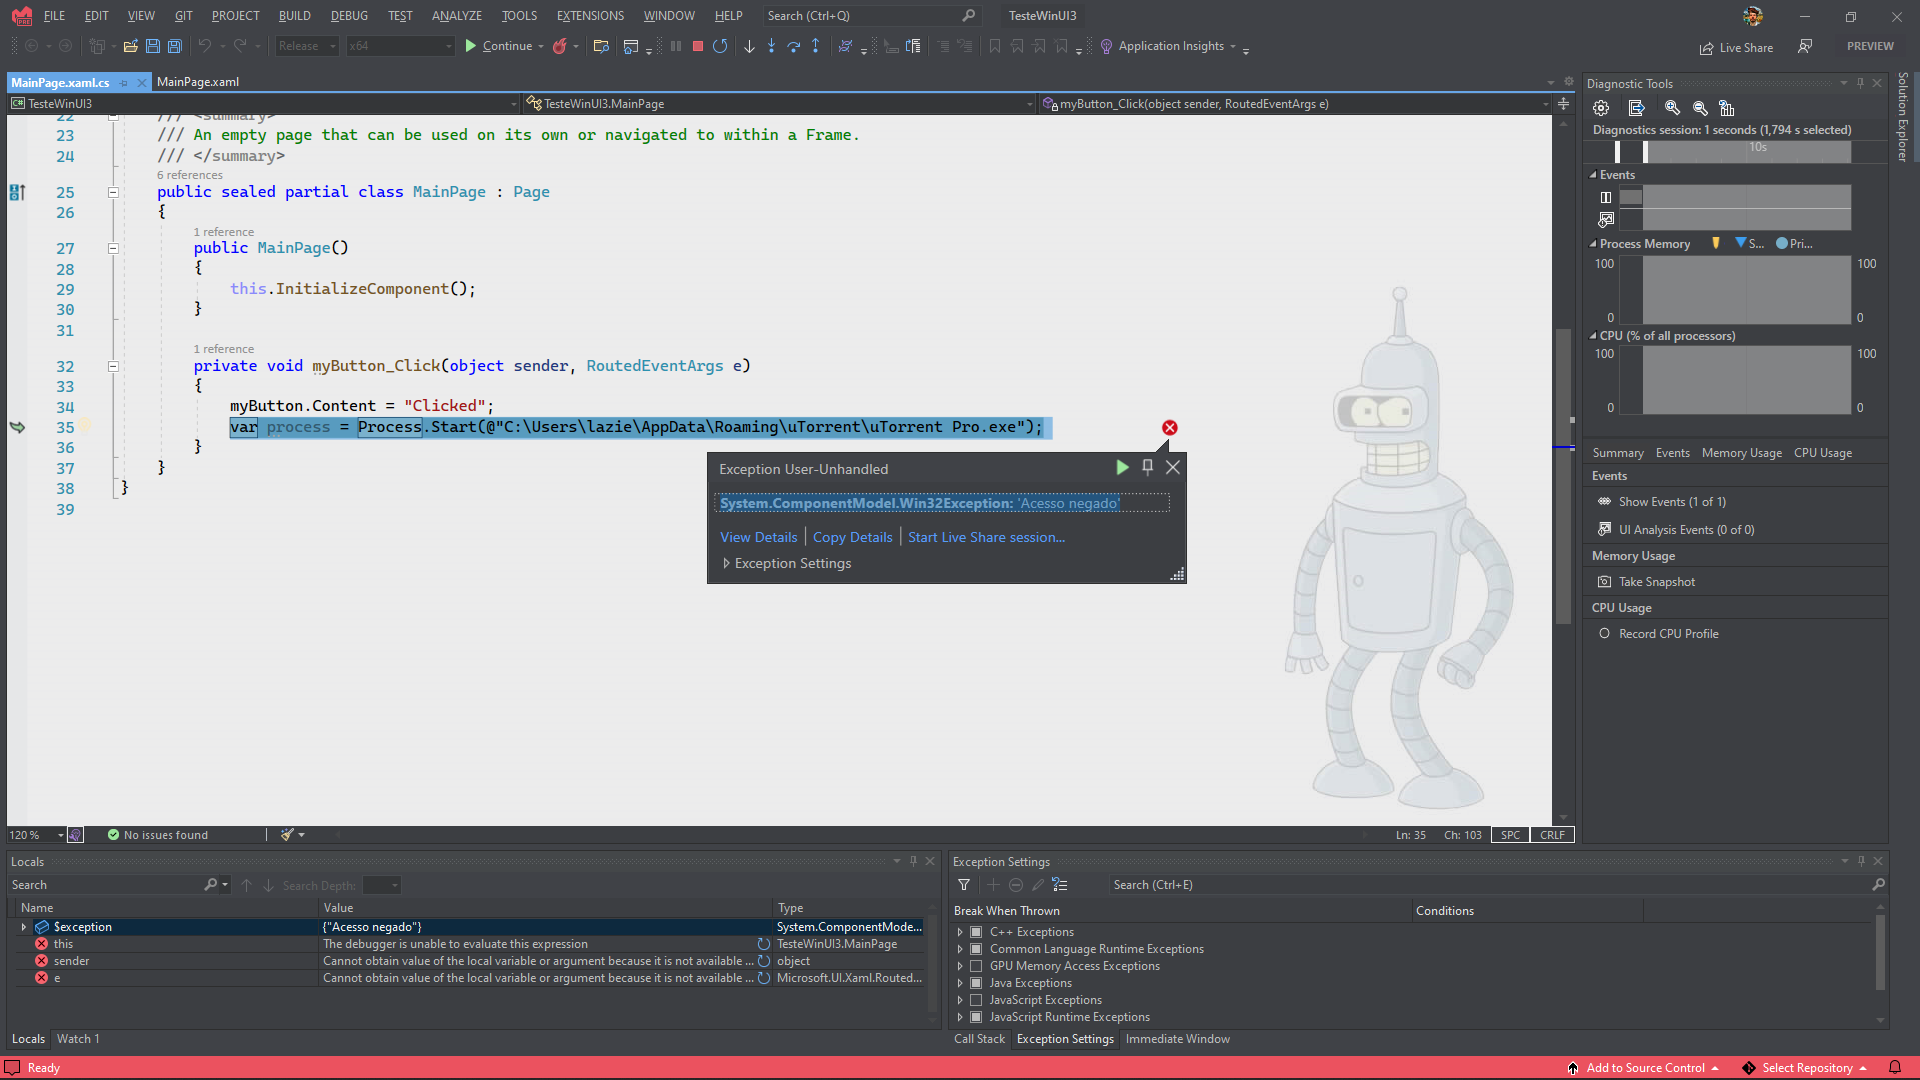Click the Save All toolbar icon

[x=175, y=46]
